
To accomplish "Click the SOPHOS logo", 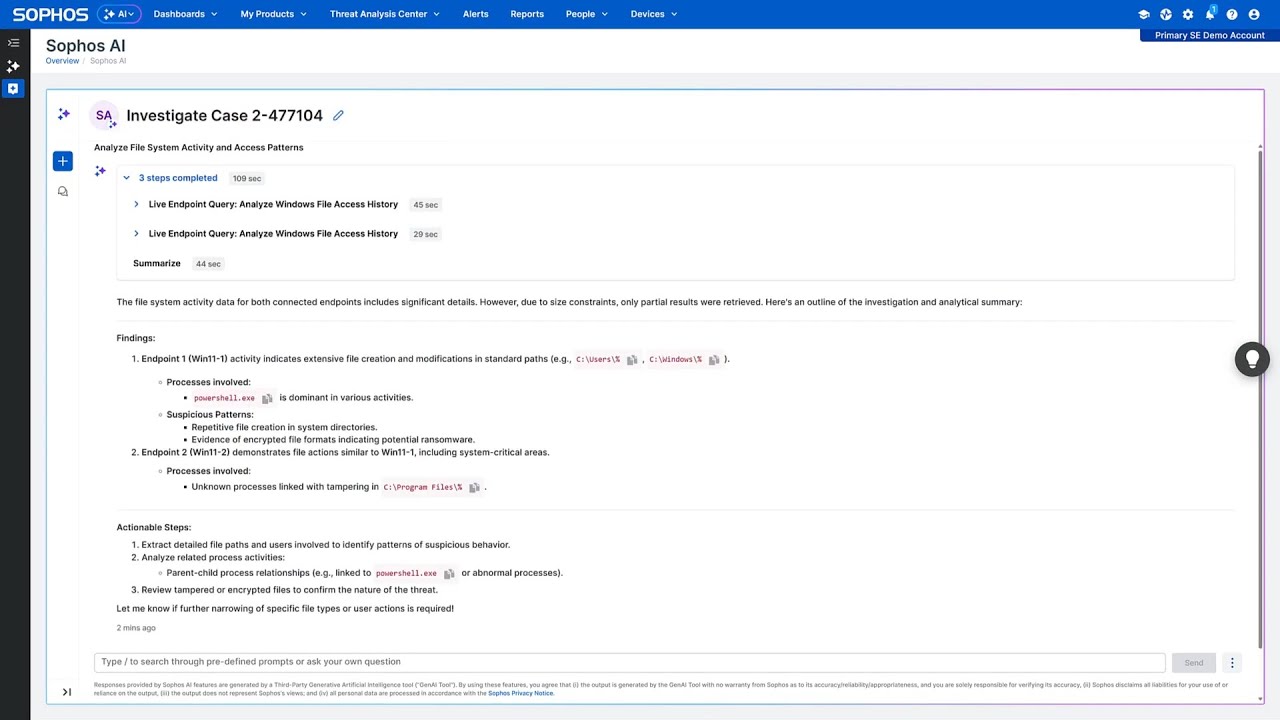I will (50, 14).
